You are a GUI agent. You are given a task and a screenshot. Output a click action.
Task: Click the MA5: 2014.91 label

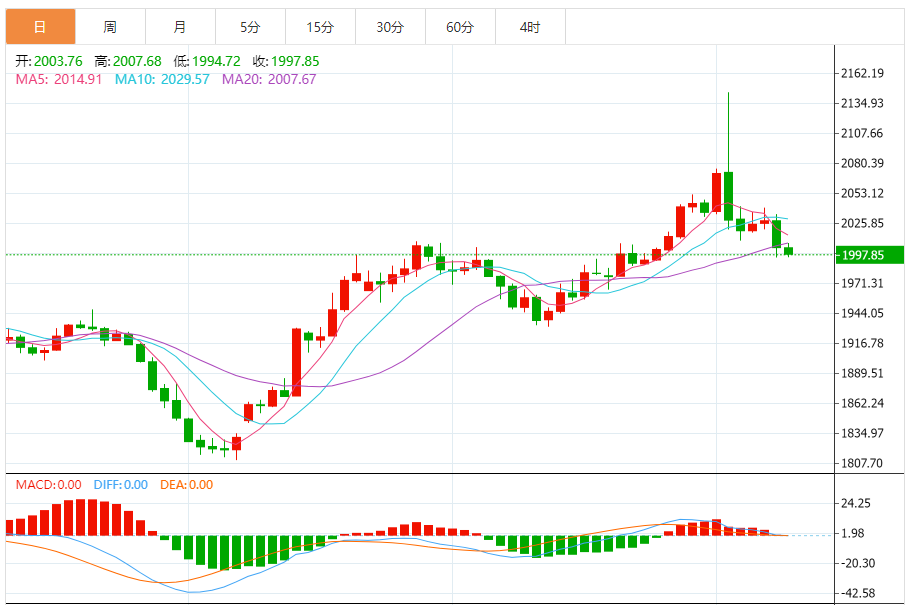(x=59, y=79)
